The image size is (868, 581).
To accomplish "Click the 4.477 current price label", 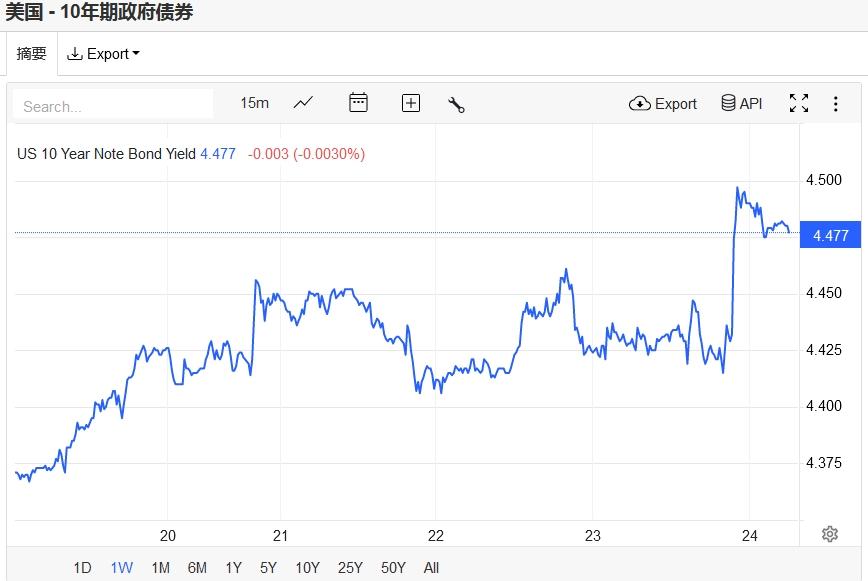I will tap(831, 236).
